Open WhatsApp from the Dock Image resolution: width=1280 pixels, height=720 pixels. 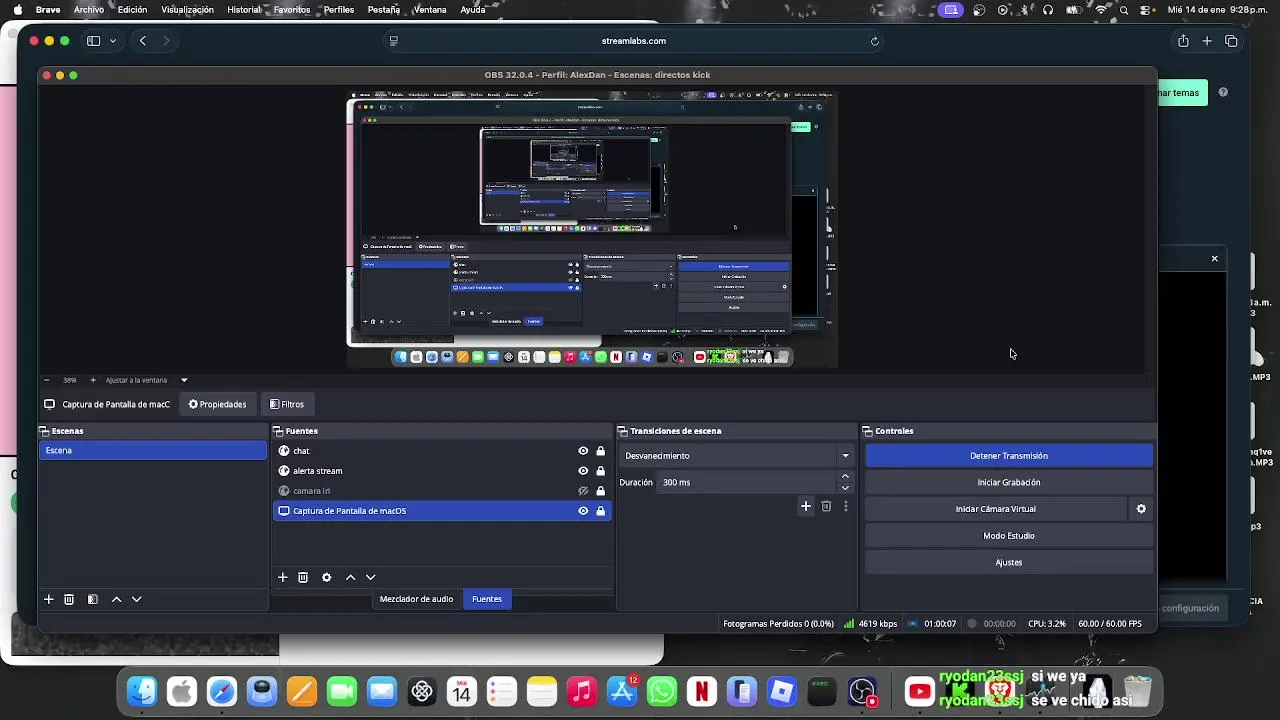(x=662, y=691)
